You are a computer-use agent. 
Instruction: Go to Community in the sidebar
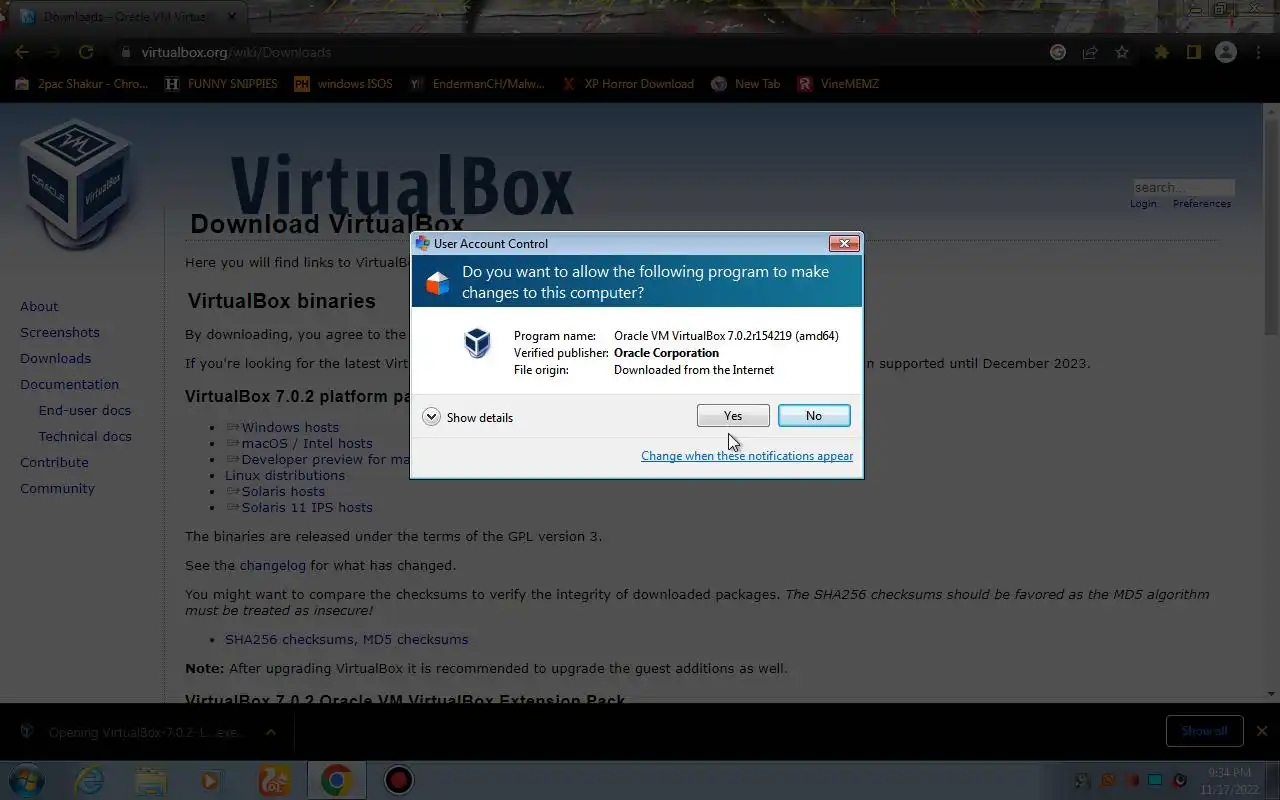[57, 488]
